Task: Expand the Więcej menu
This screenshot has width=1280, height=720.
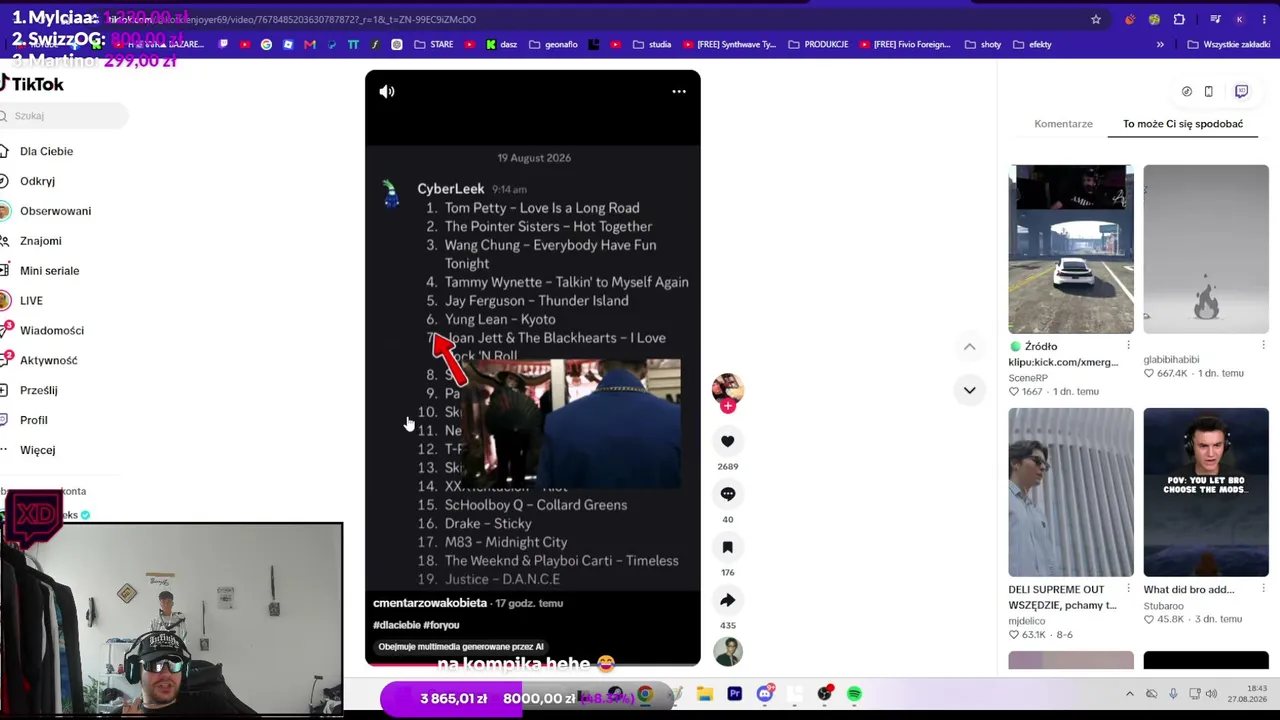Action: pyautogui.click(x=37, y=450)
